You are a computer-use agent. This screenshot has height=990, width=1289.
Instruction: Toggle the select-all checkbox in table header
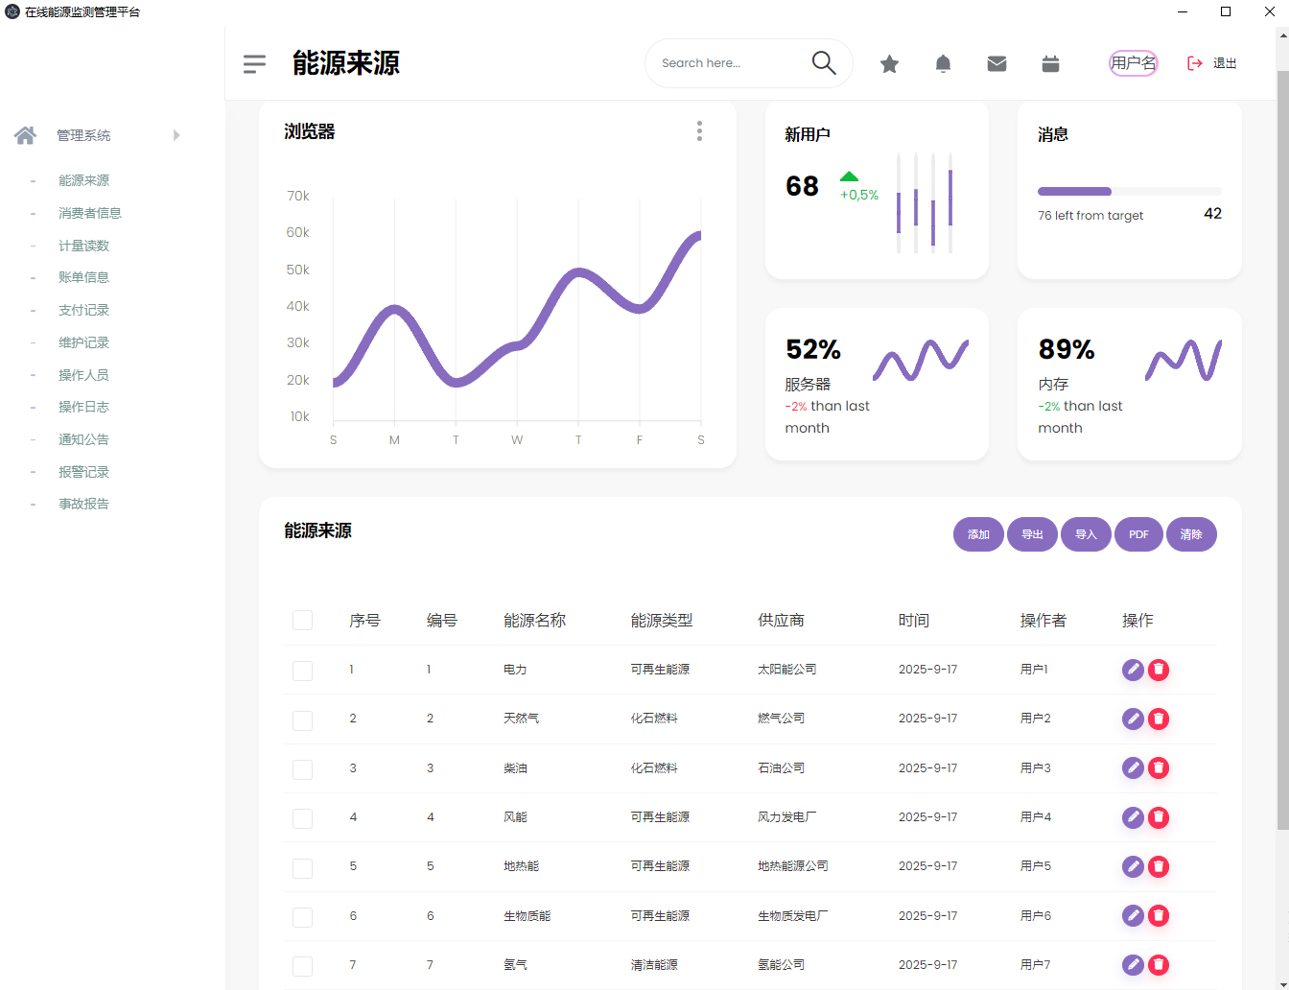(x=302, y=621)
